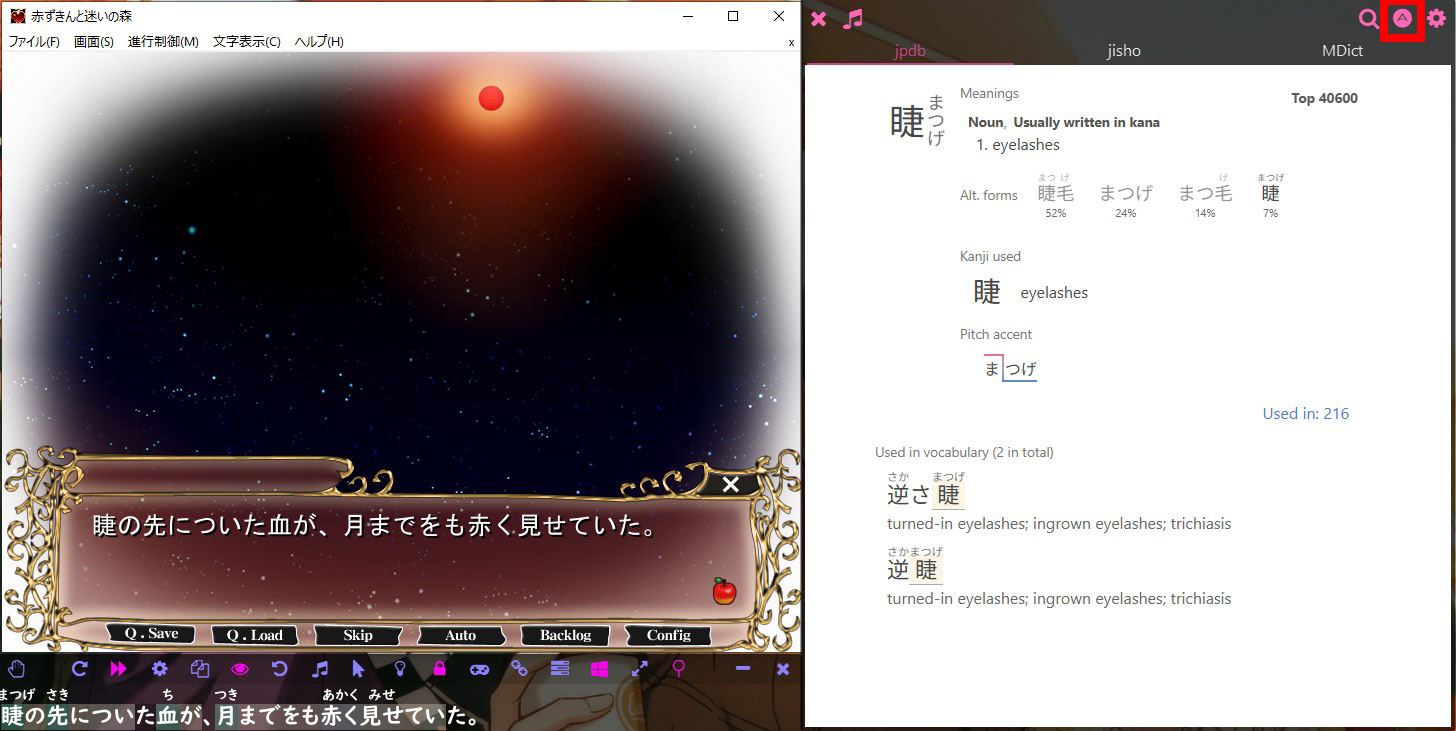Click the circled up-arrow icon in dictionary panel

(1402, 18)
